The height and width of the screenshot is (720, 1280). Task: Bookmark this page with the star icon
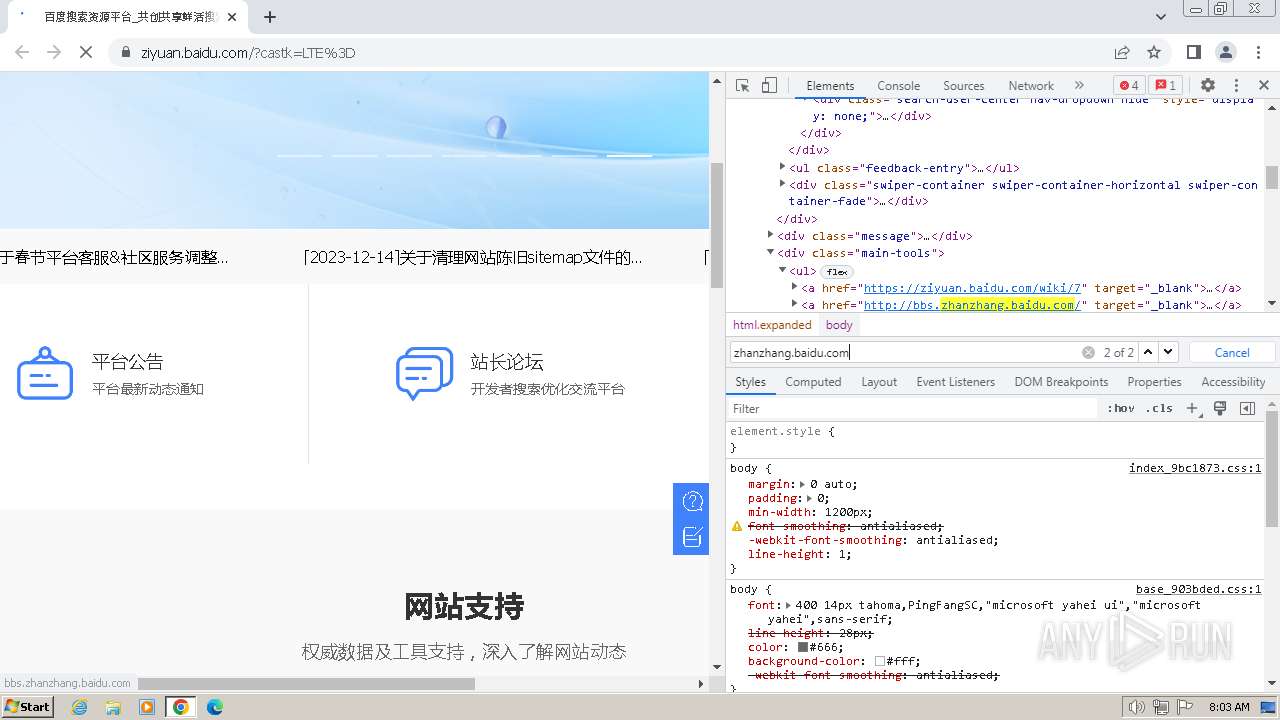coord(1154,52)
